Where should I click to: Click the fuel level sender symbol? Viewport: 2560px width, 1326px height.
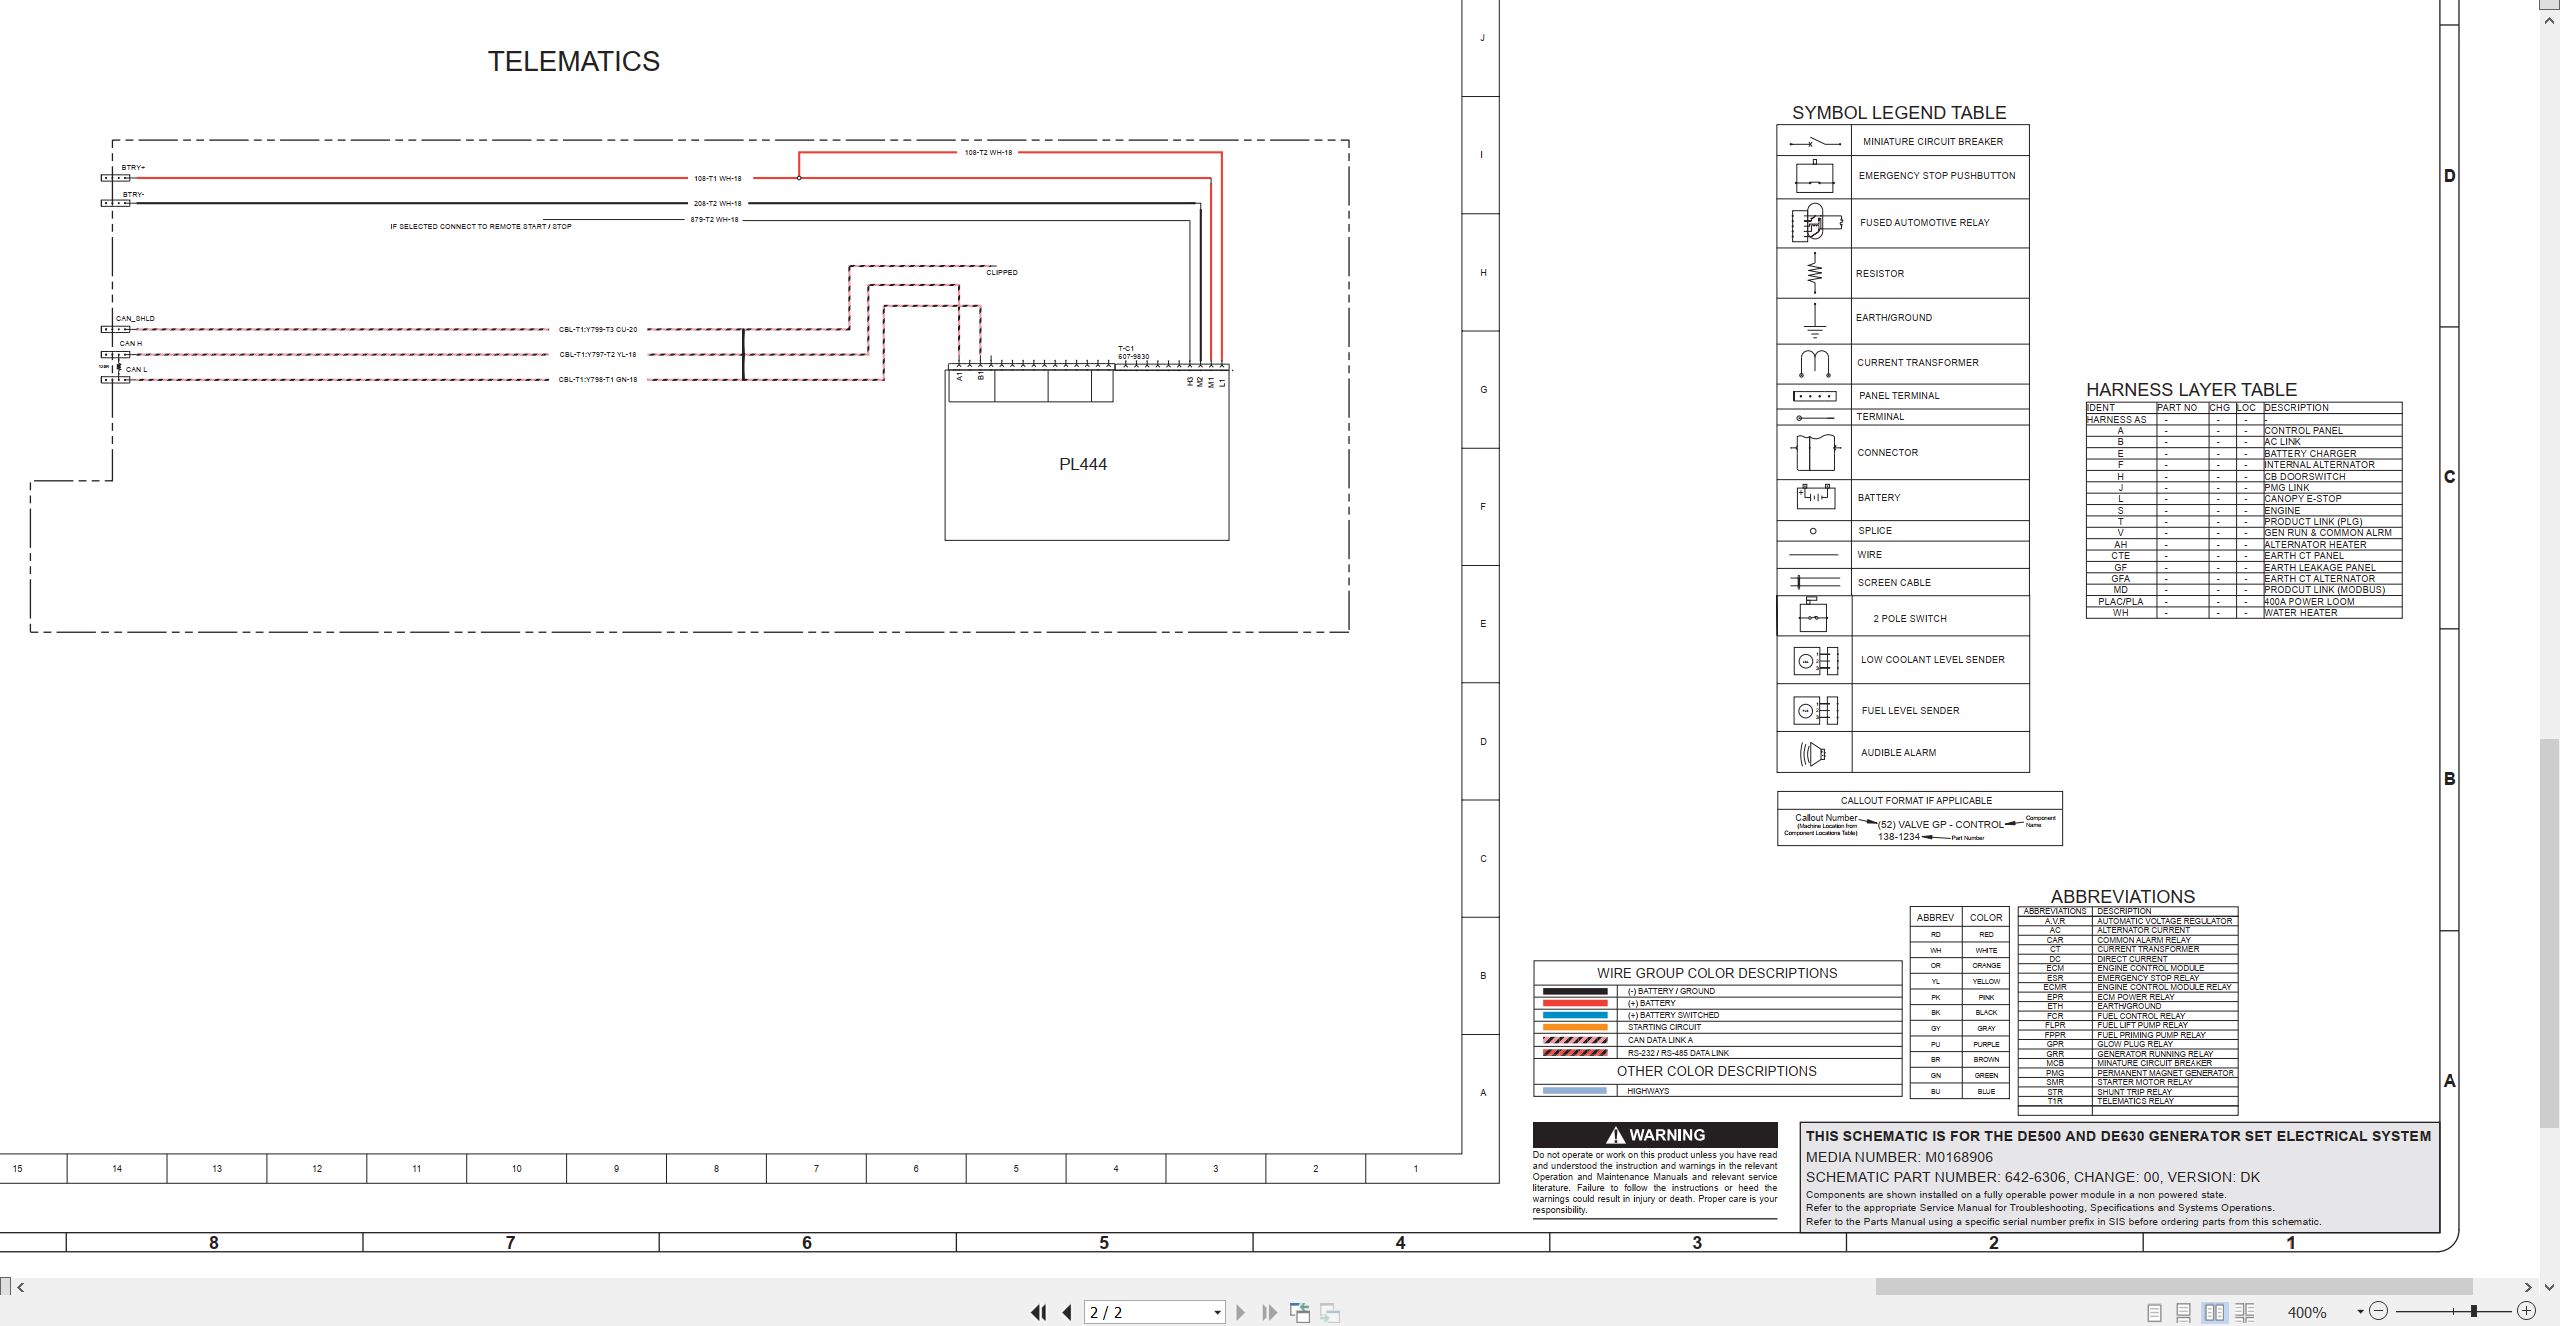[x=1815, y=711]
